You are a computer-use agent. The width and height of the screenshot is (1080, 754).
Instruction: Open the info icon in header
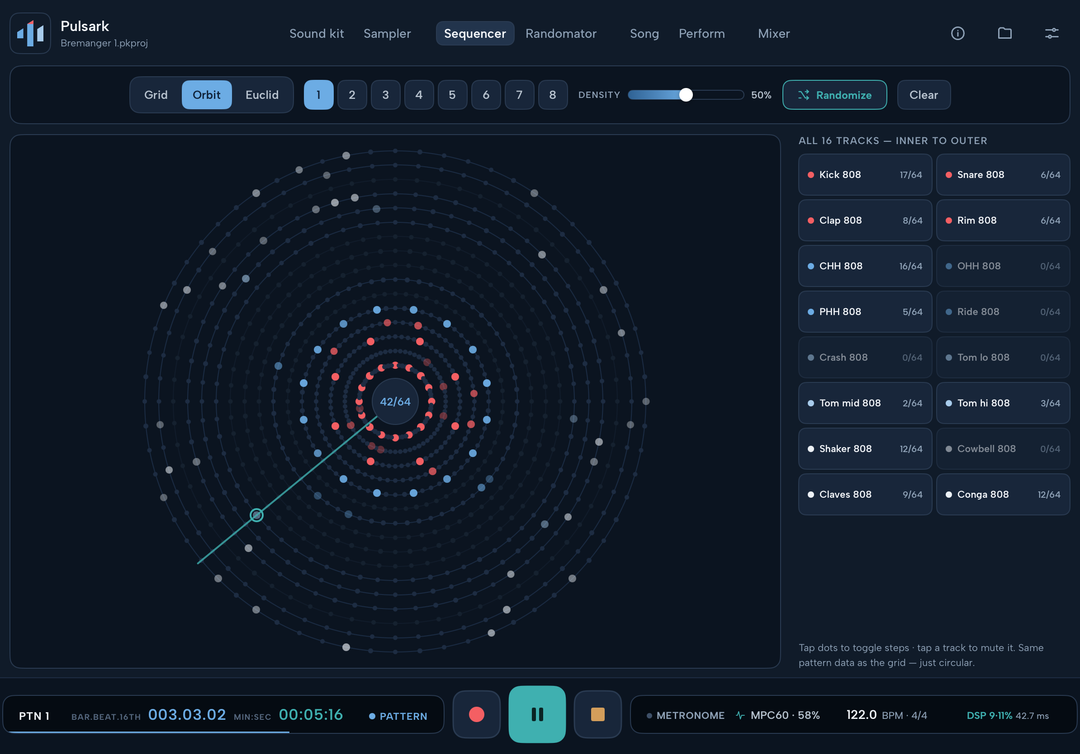[x=957, y=33]
